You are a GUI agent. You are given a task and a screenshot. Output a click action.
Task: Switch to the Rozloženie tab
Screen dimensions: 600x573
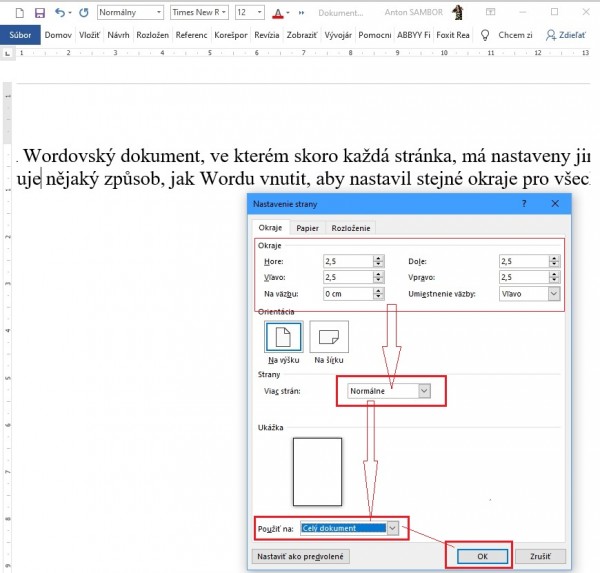click(350, 228)
